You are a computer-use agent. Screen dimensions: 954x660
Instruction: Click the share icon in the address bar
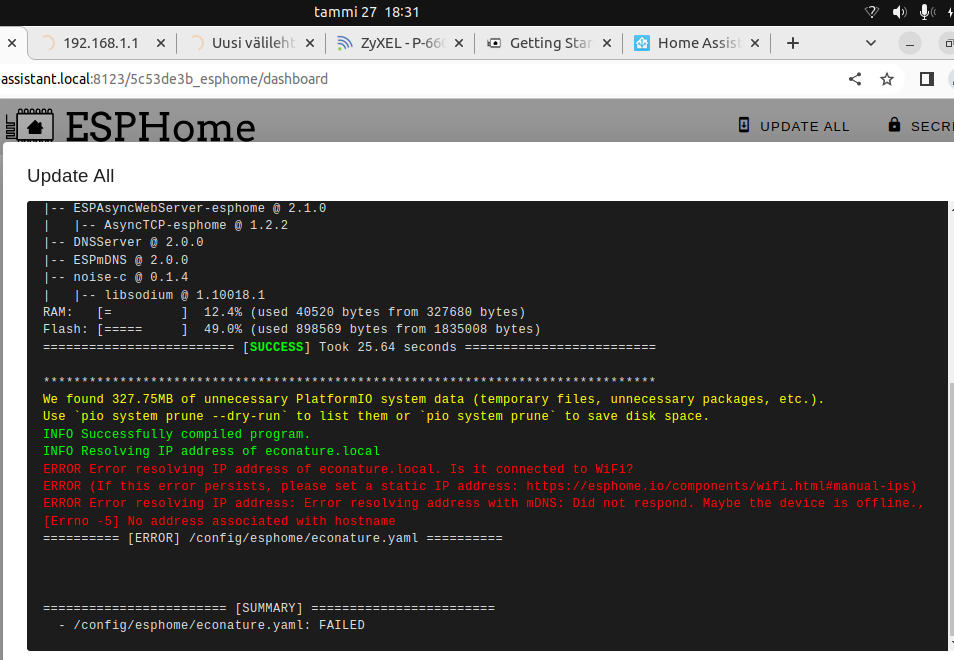854,78
